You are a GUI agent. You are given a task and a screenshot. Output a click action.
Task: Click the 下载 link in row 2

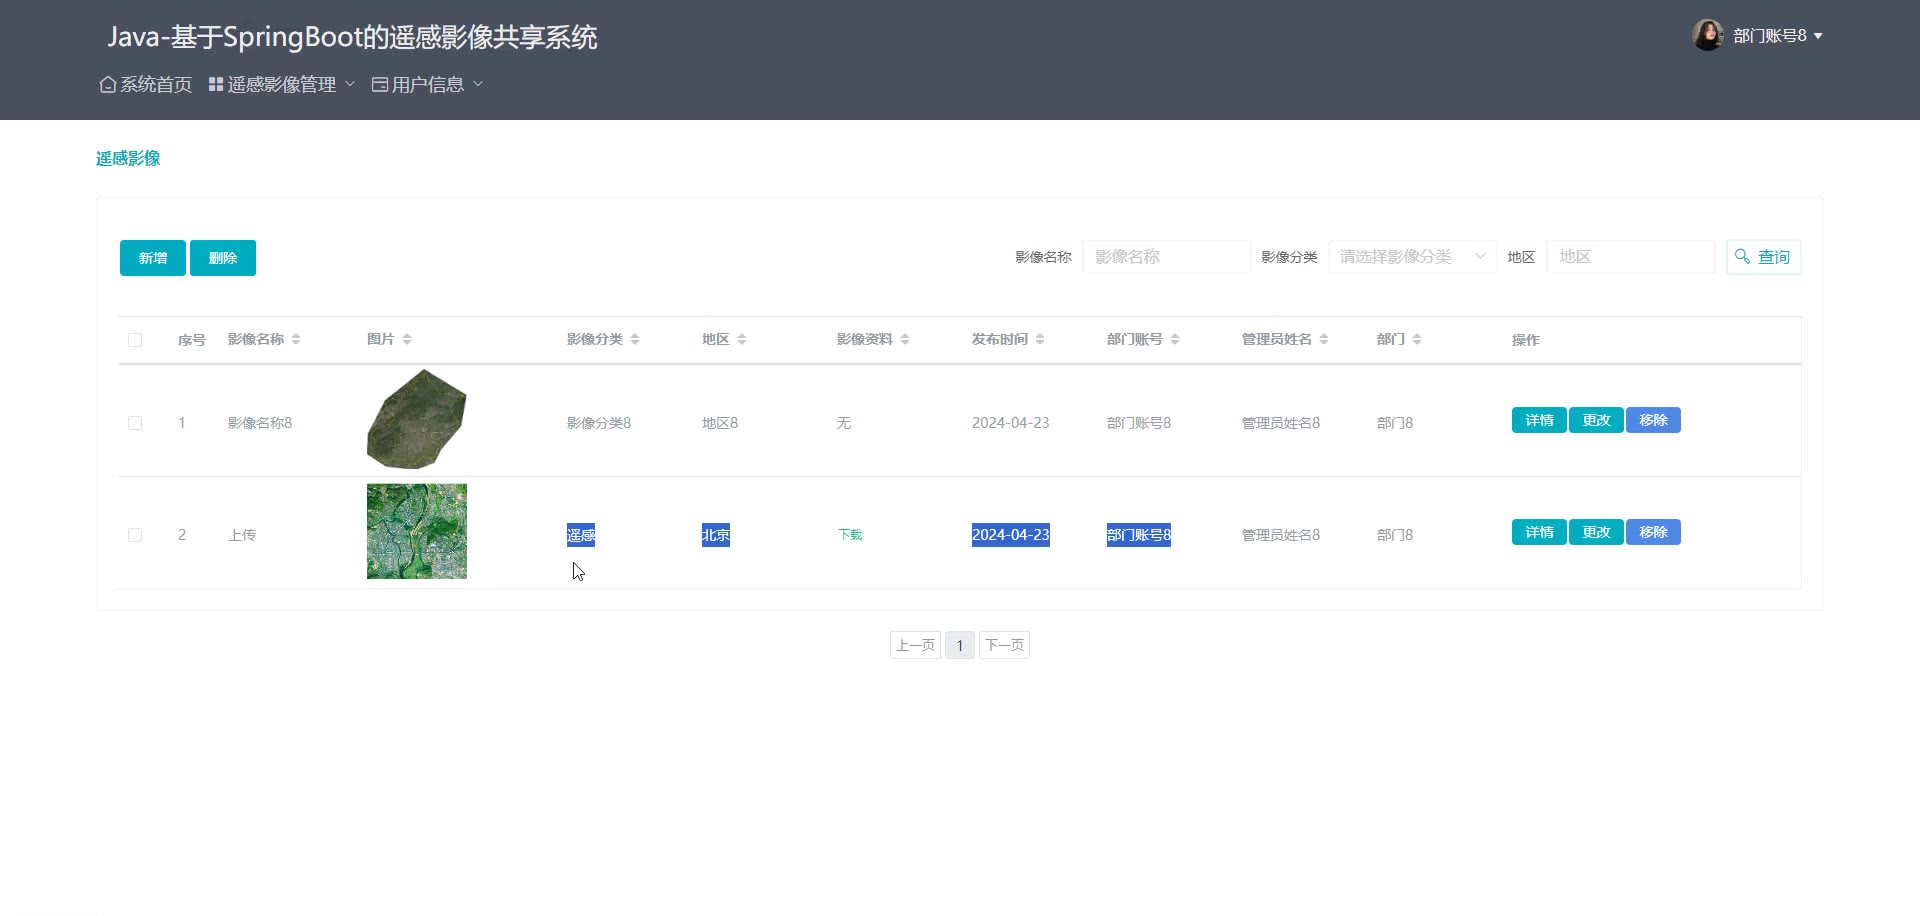[x=850, y=535]
